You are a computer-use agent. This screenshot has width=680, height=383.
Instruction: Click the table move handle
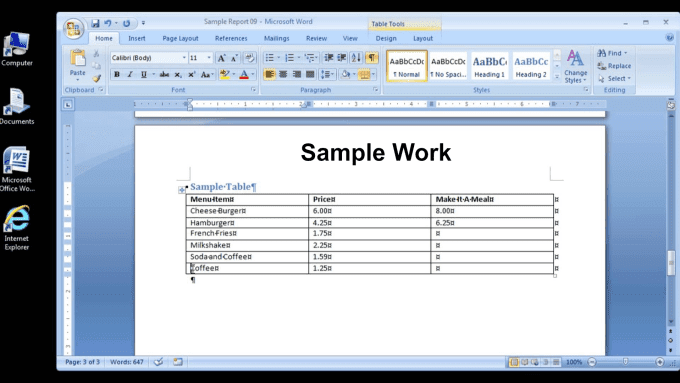[x=182, y=190]
